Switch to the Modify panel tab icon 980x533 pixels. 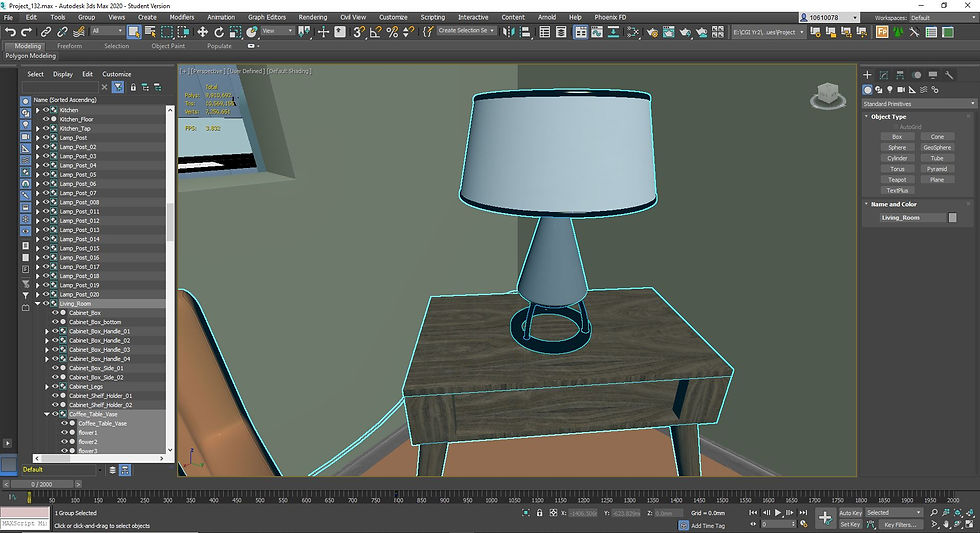[x=884, y=75]
